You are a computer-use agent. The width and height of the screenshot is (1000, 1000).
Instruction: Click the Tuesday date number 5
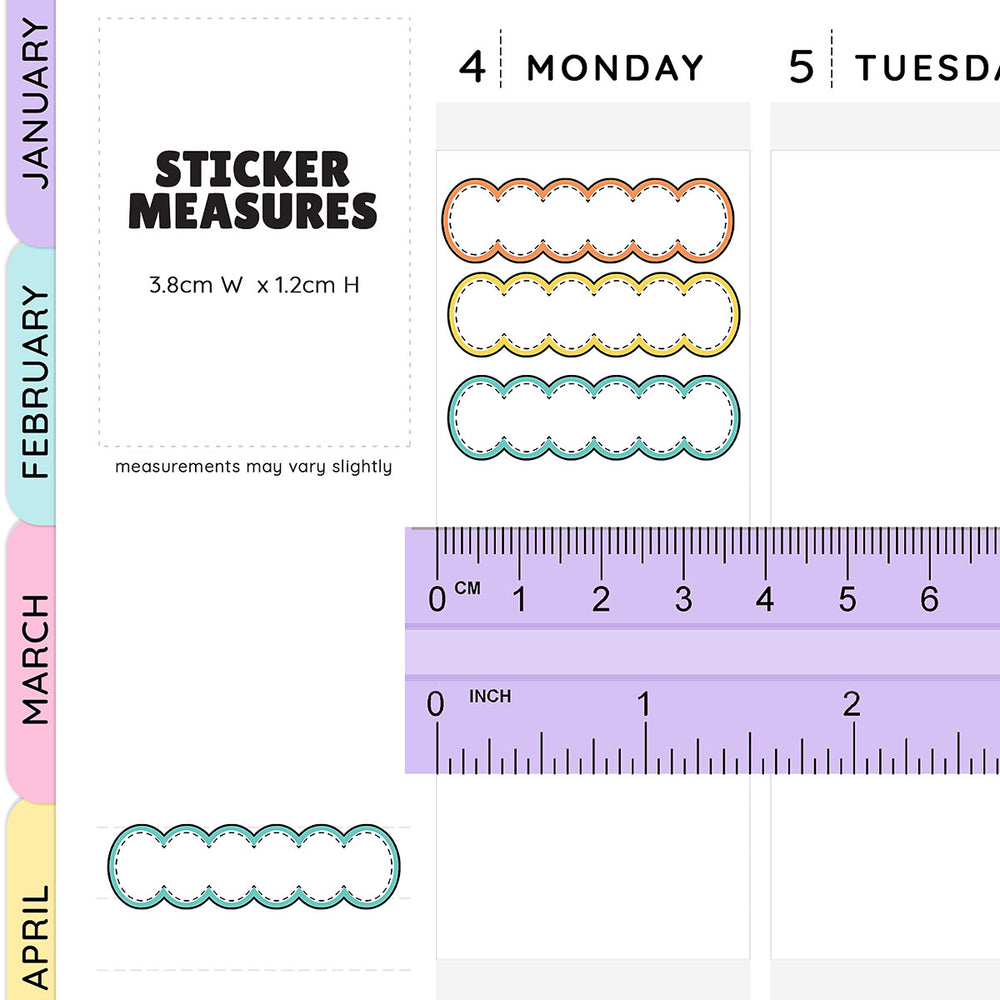[x=802, y=68]
